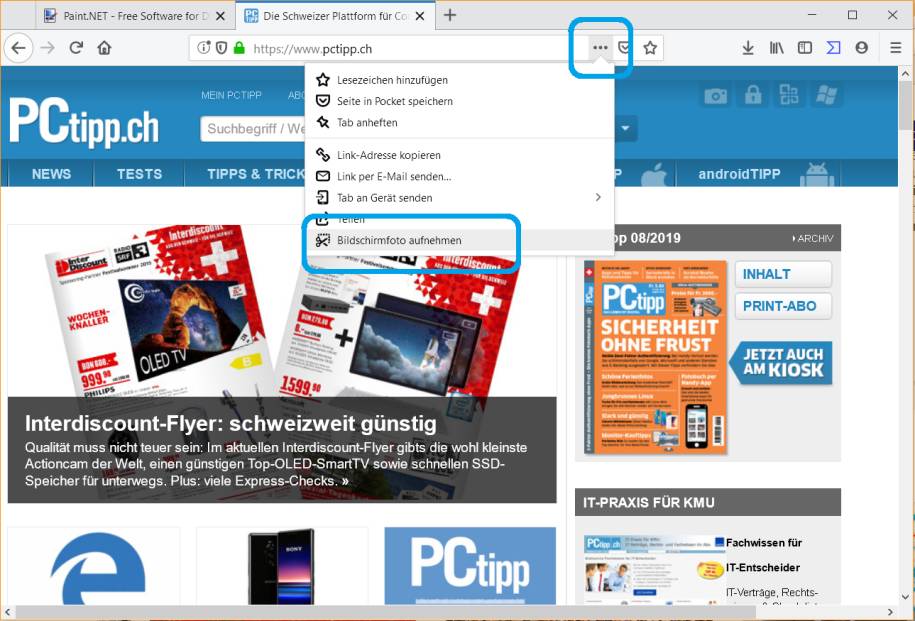Click the Windows logo icon in PCtipp header
Screen dimensions: 915x621
pyautogui.click(x=826, y=95)
